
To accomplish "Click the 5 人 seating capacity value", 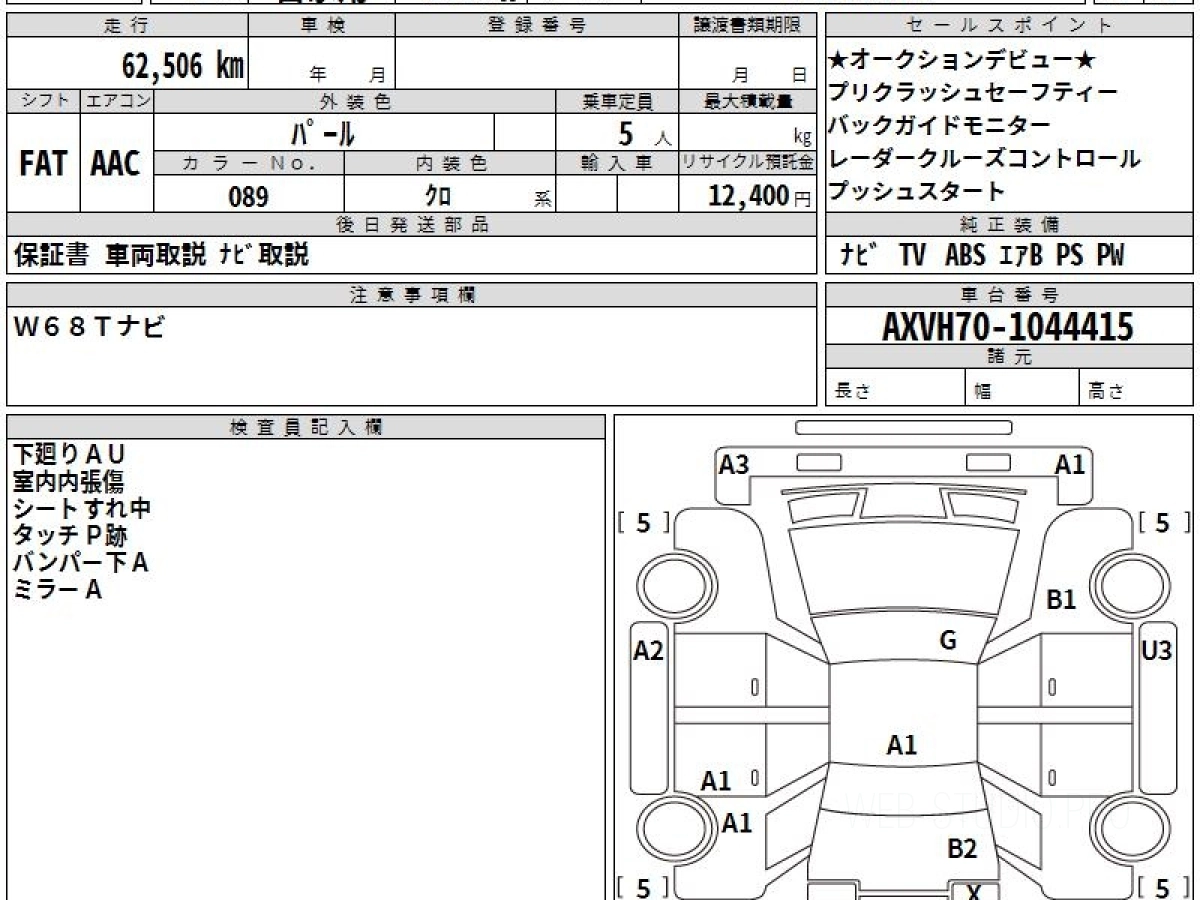I will click(x=645, y=132).
